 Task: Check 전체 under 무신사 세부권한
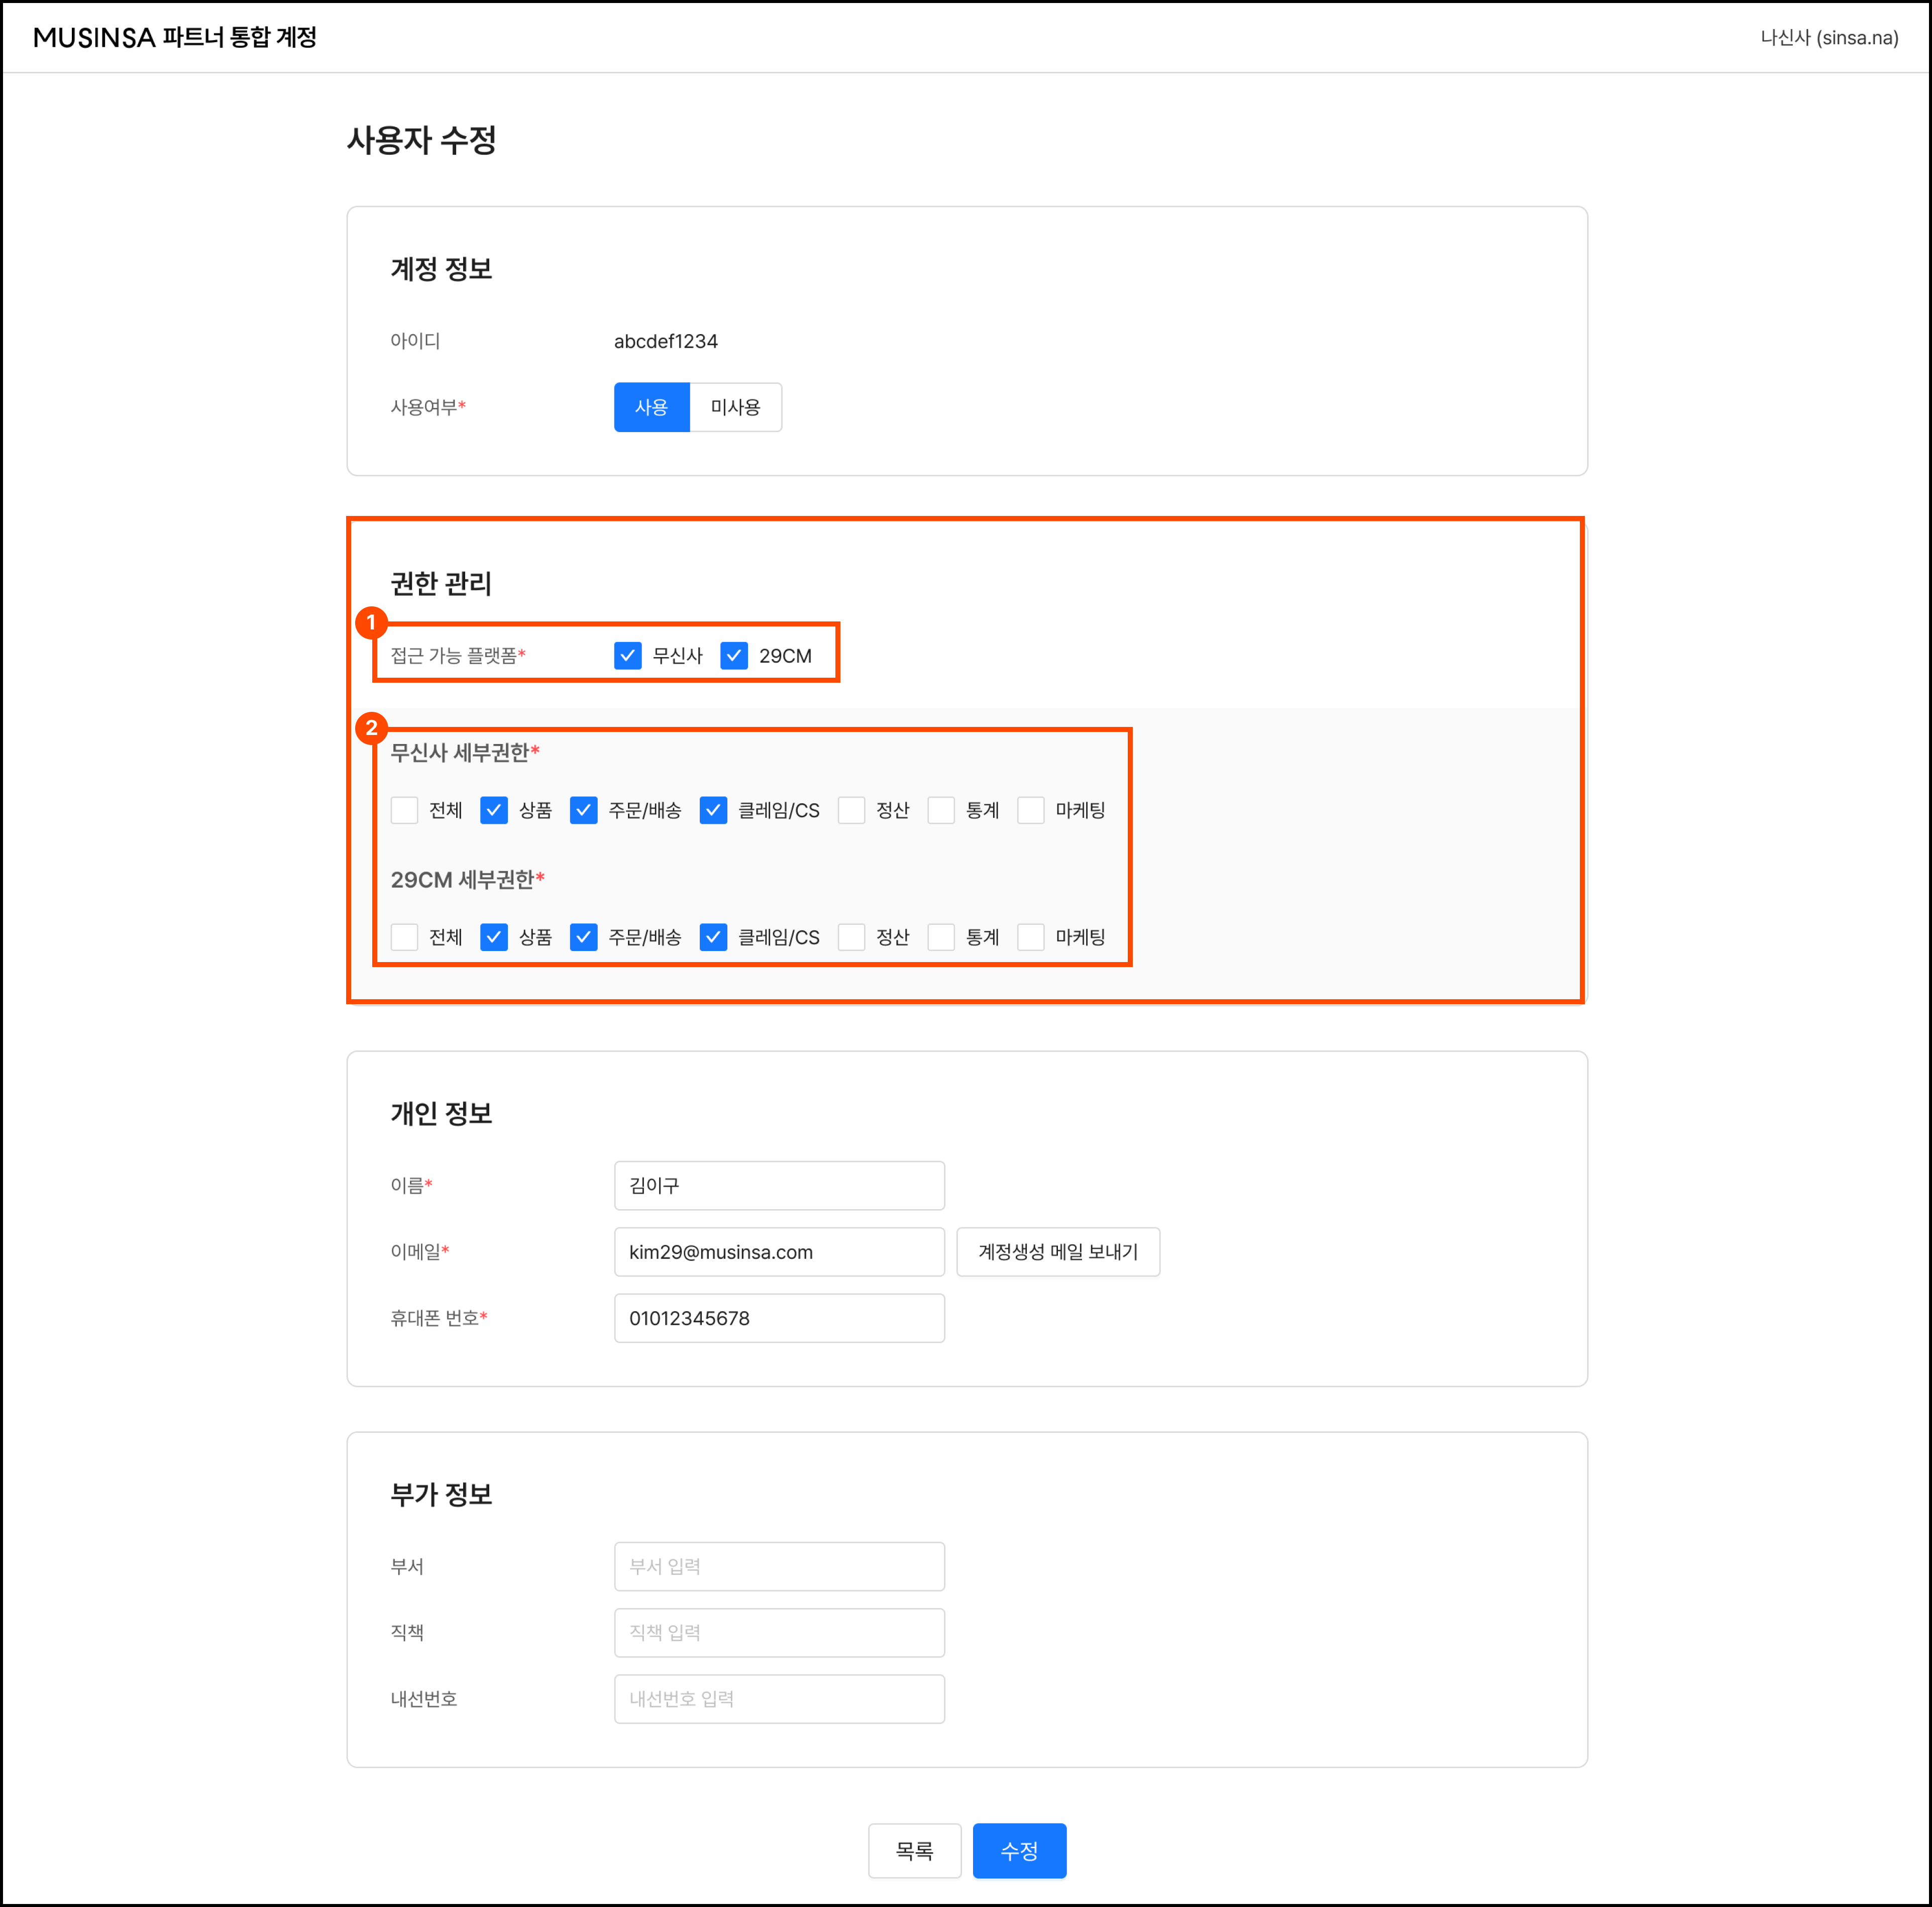coord(405,810)
